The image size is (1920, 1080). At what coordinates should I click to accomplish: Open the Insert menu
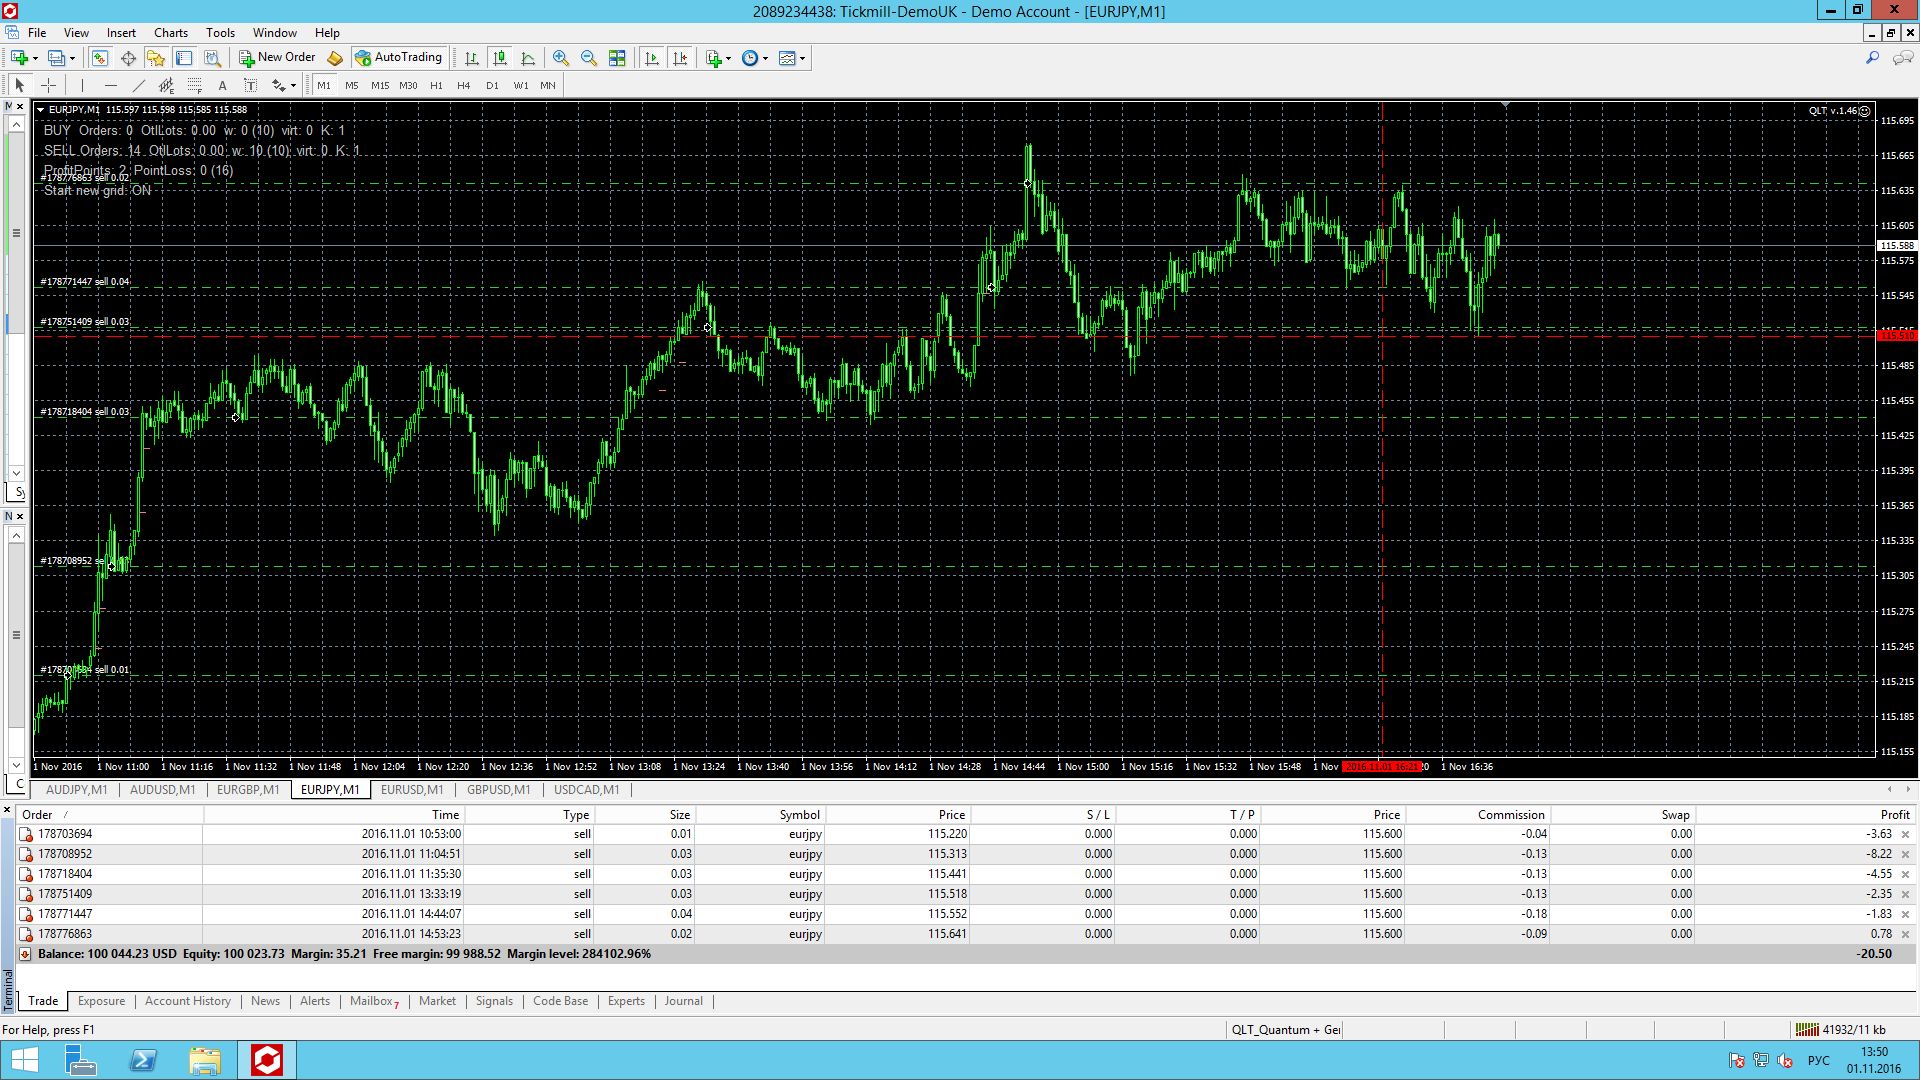pos(121,33)
